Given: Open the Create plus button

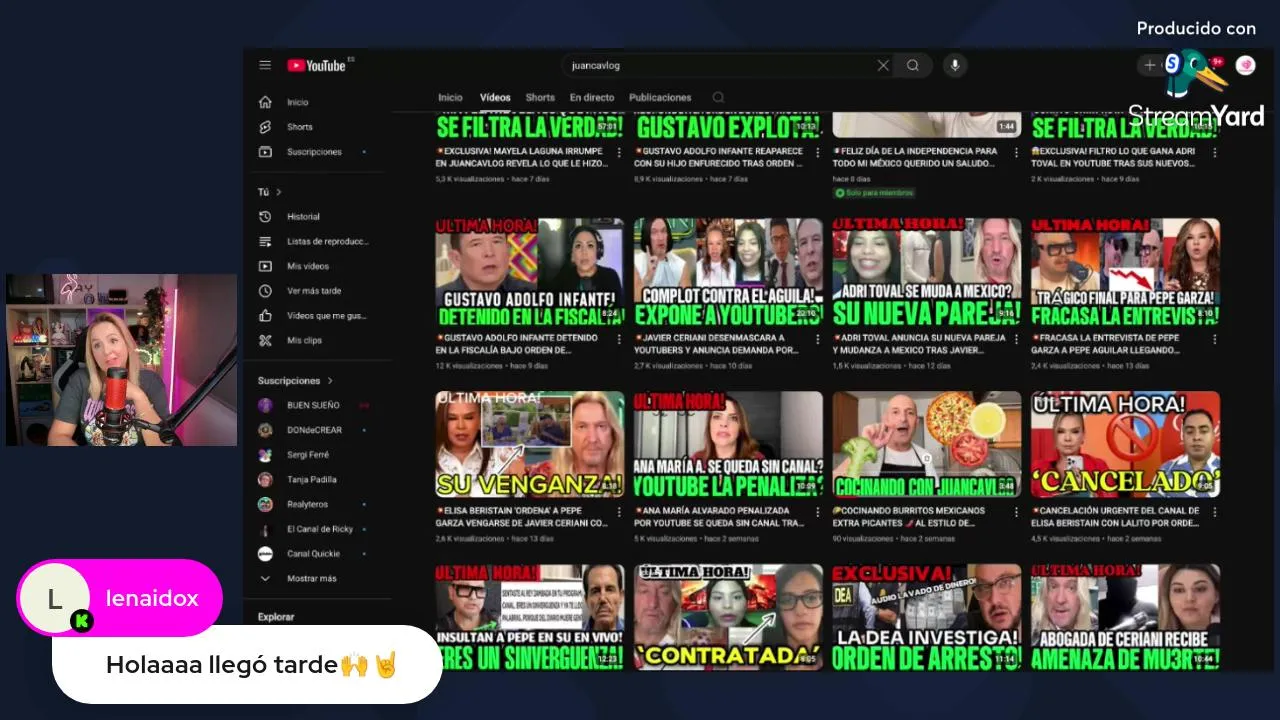Looking at the screenshot, I should (x=1150, y=65).
